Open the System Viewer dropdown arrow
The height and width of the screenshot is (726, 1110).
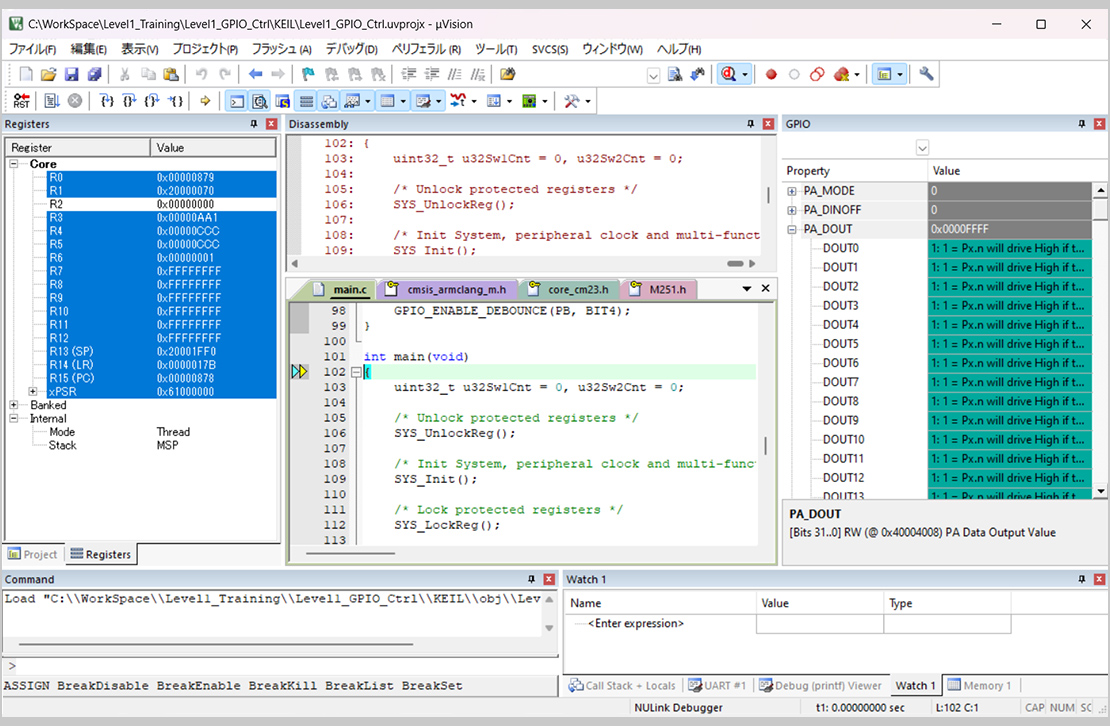pyautogui.click(x=544, y=101)
